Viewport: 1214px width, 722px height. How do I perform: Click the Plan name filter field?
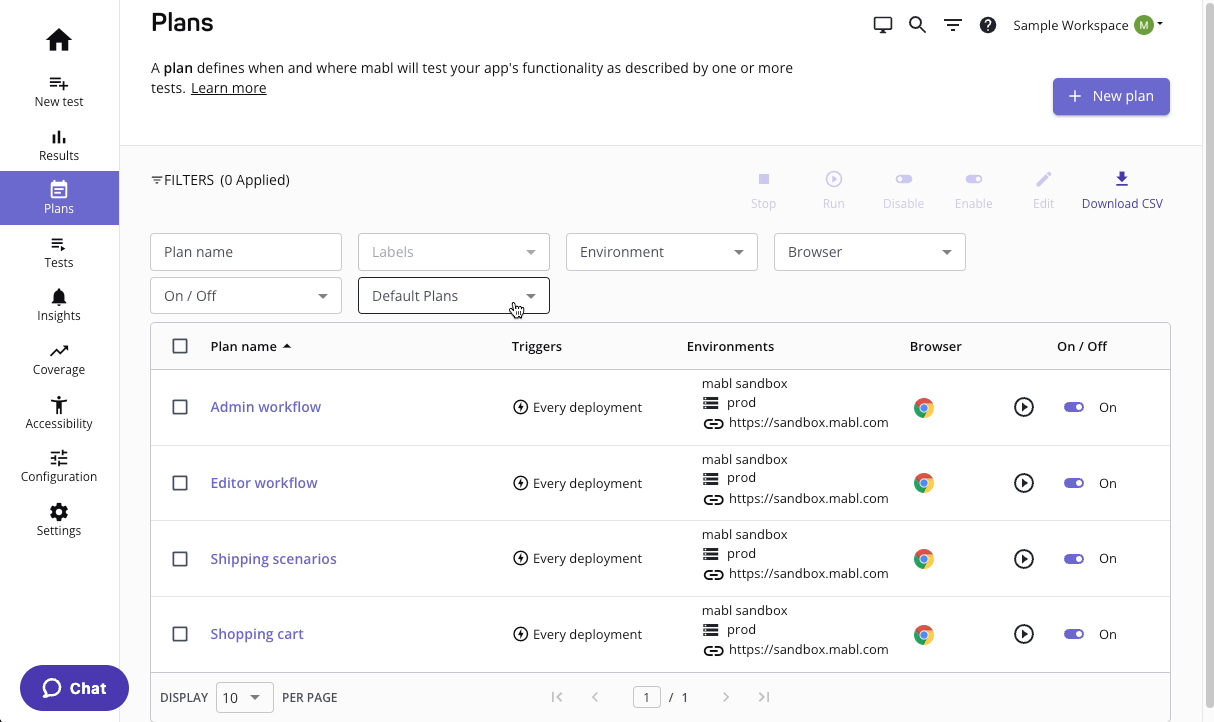[246, 252]
